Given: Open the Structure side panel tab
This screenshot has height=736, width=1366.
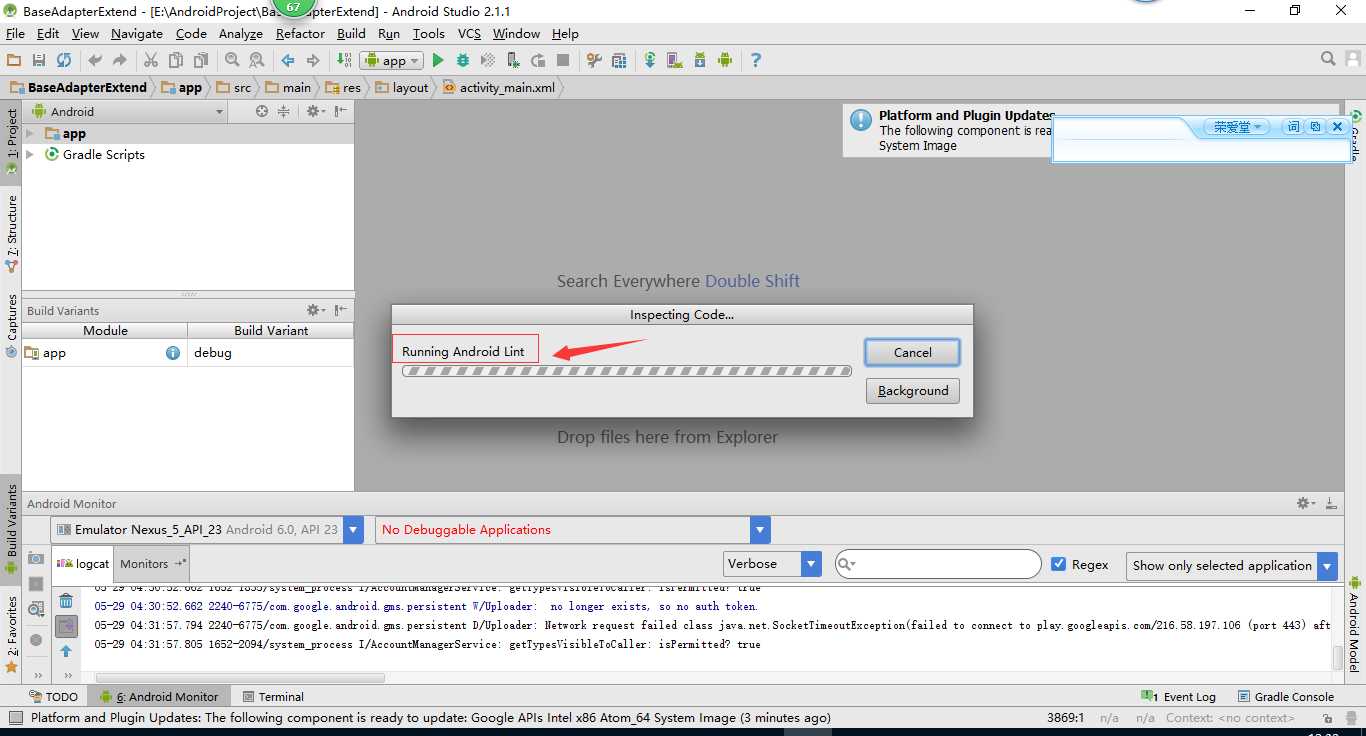Looking at the screenshot, I should pos(12,233).
